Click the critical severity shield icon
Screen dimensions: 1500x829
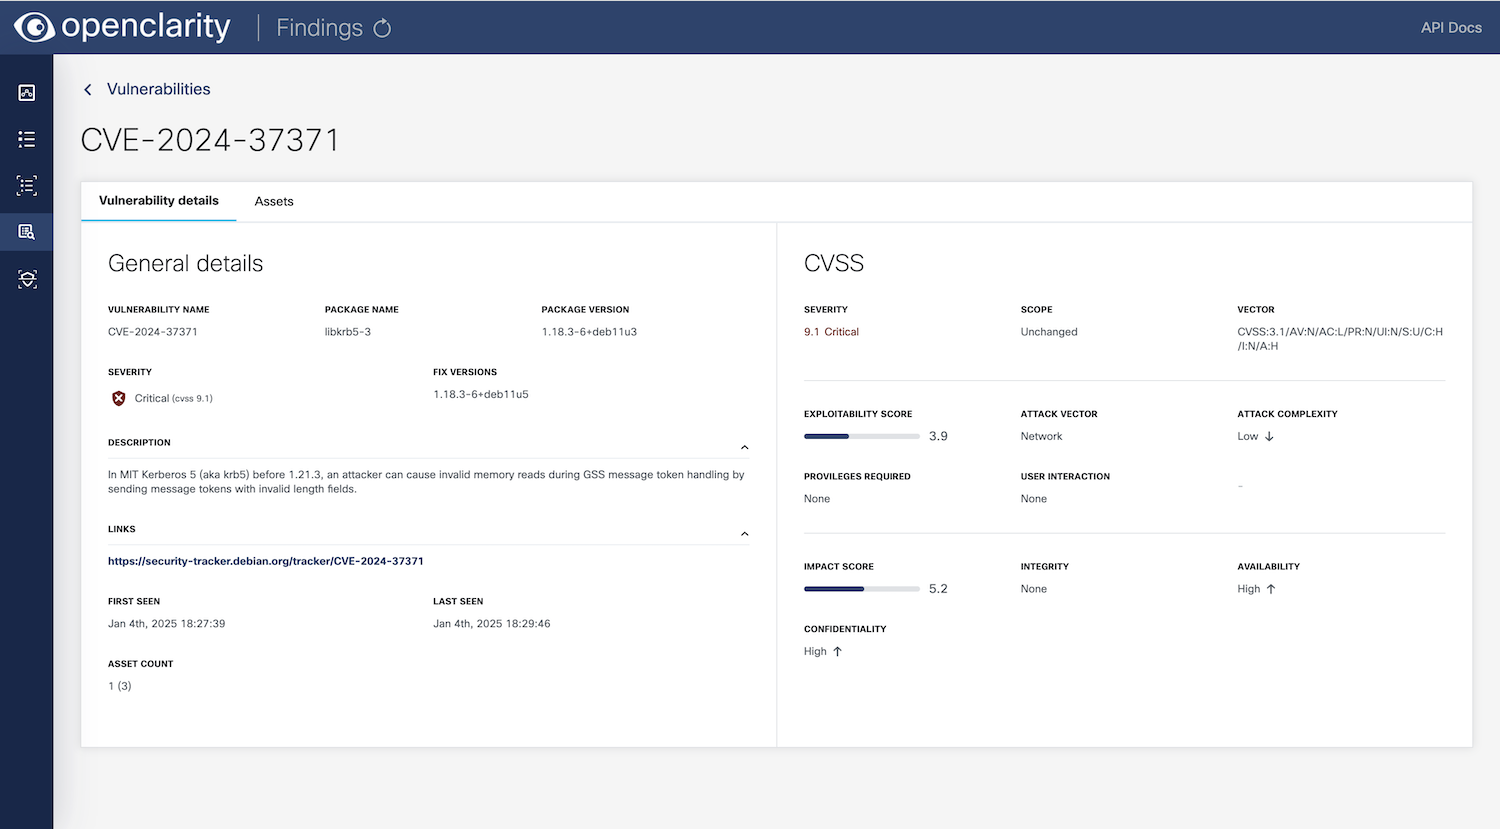tap(119, 398)
